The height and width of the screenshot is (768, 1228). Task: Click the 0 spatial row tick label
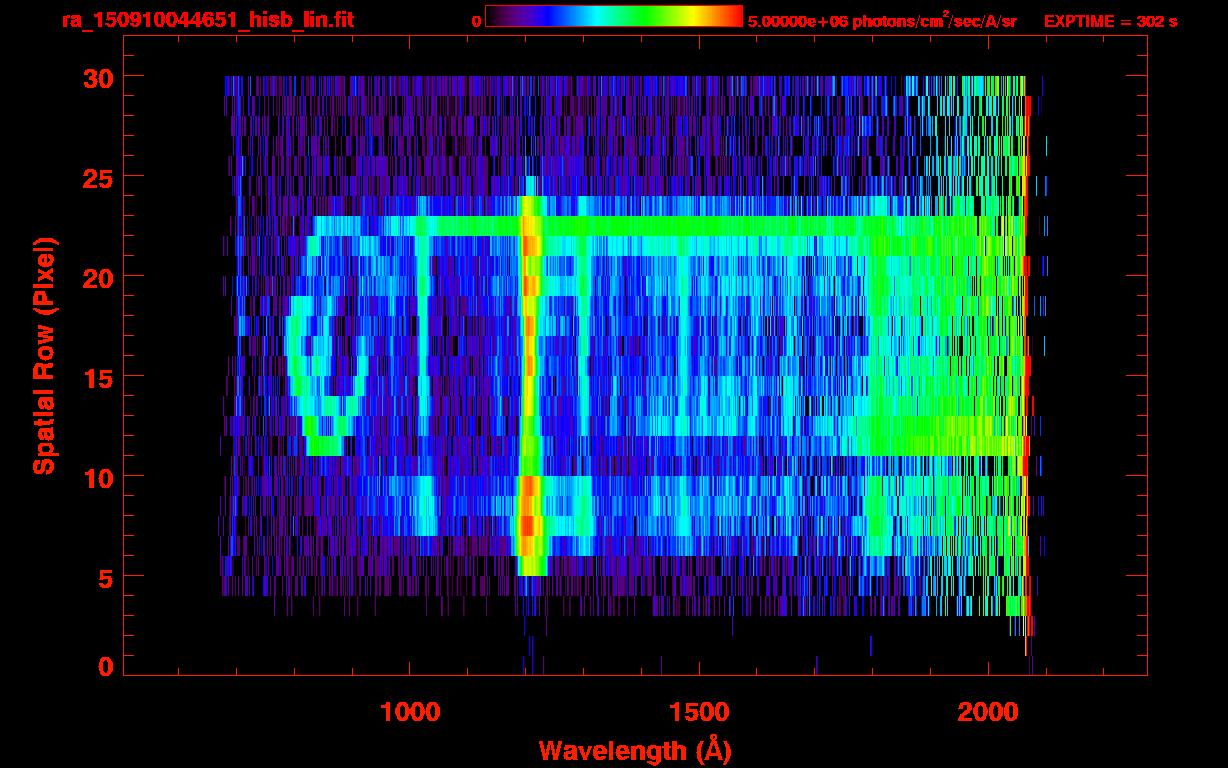click(x=105, y=666)
